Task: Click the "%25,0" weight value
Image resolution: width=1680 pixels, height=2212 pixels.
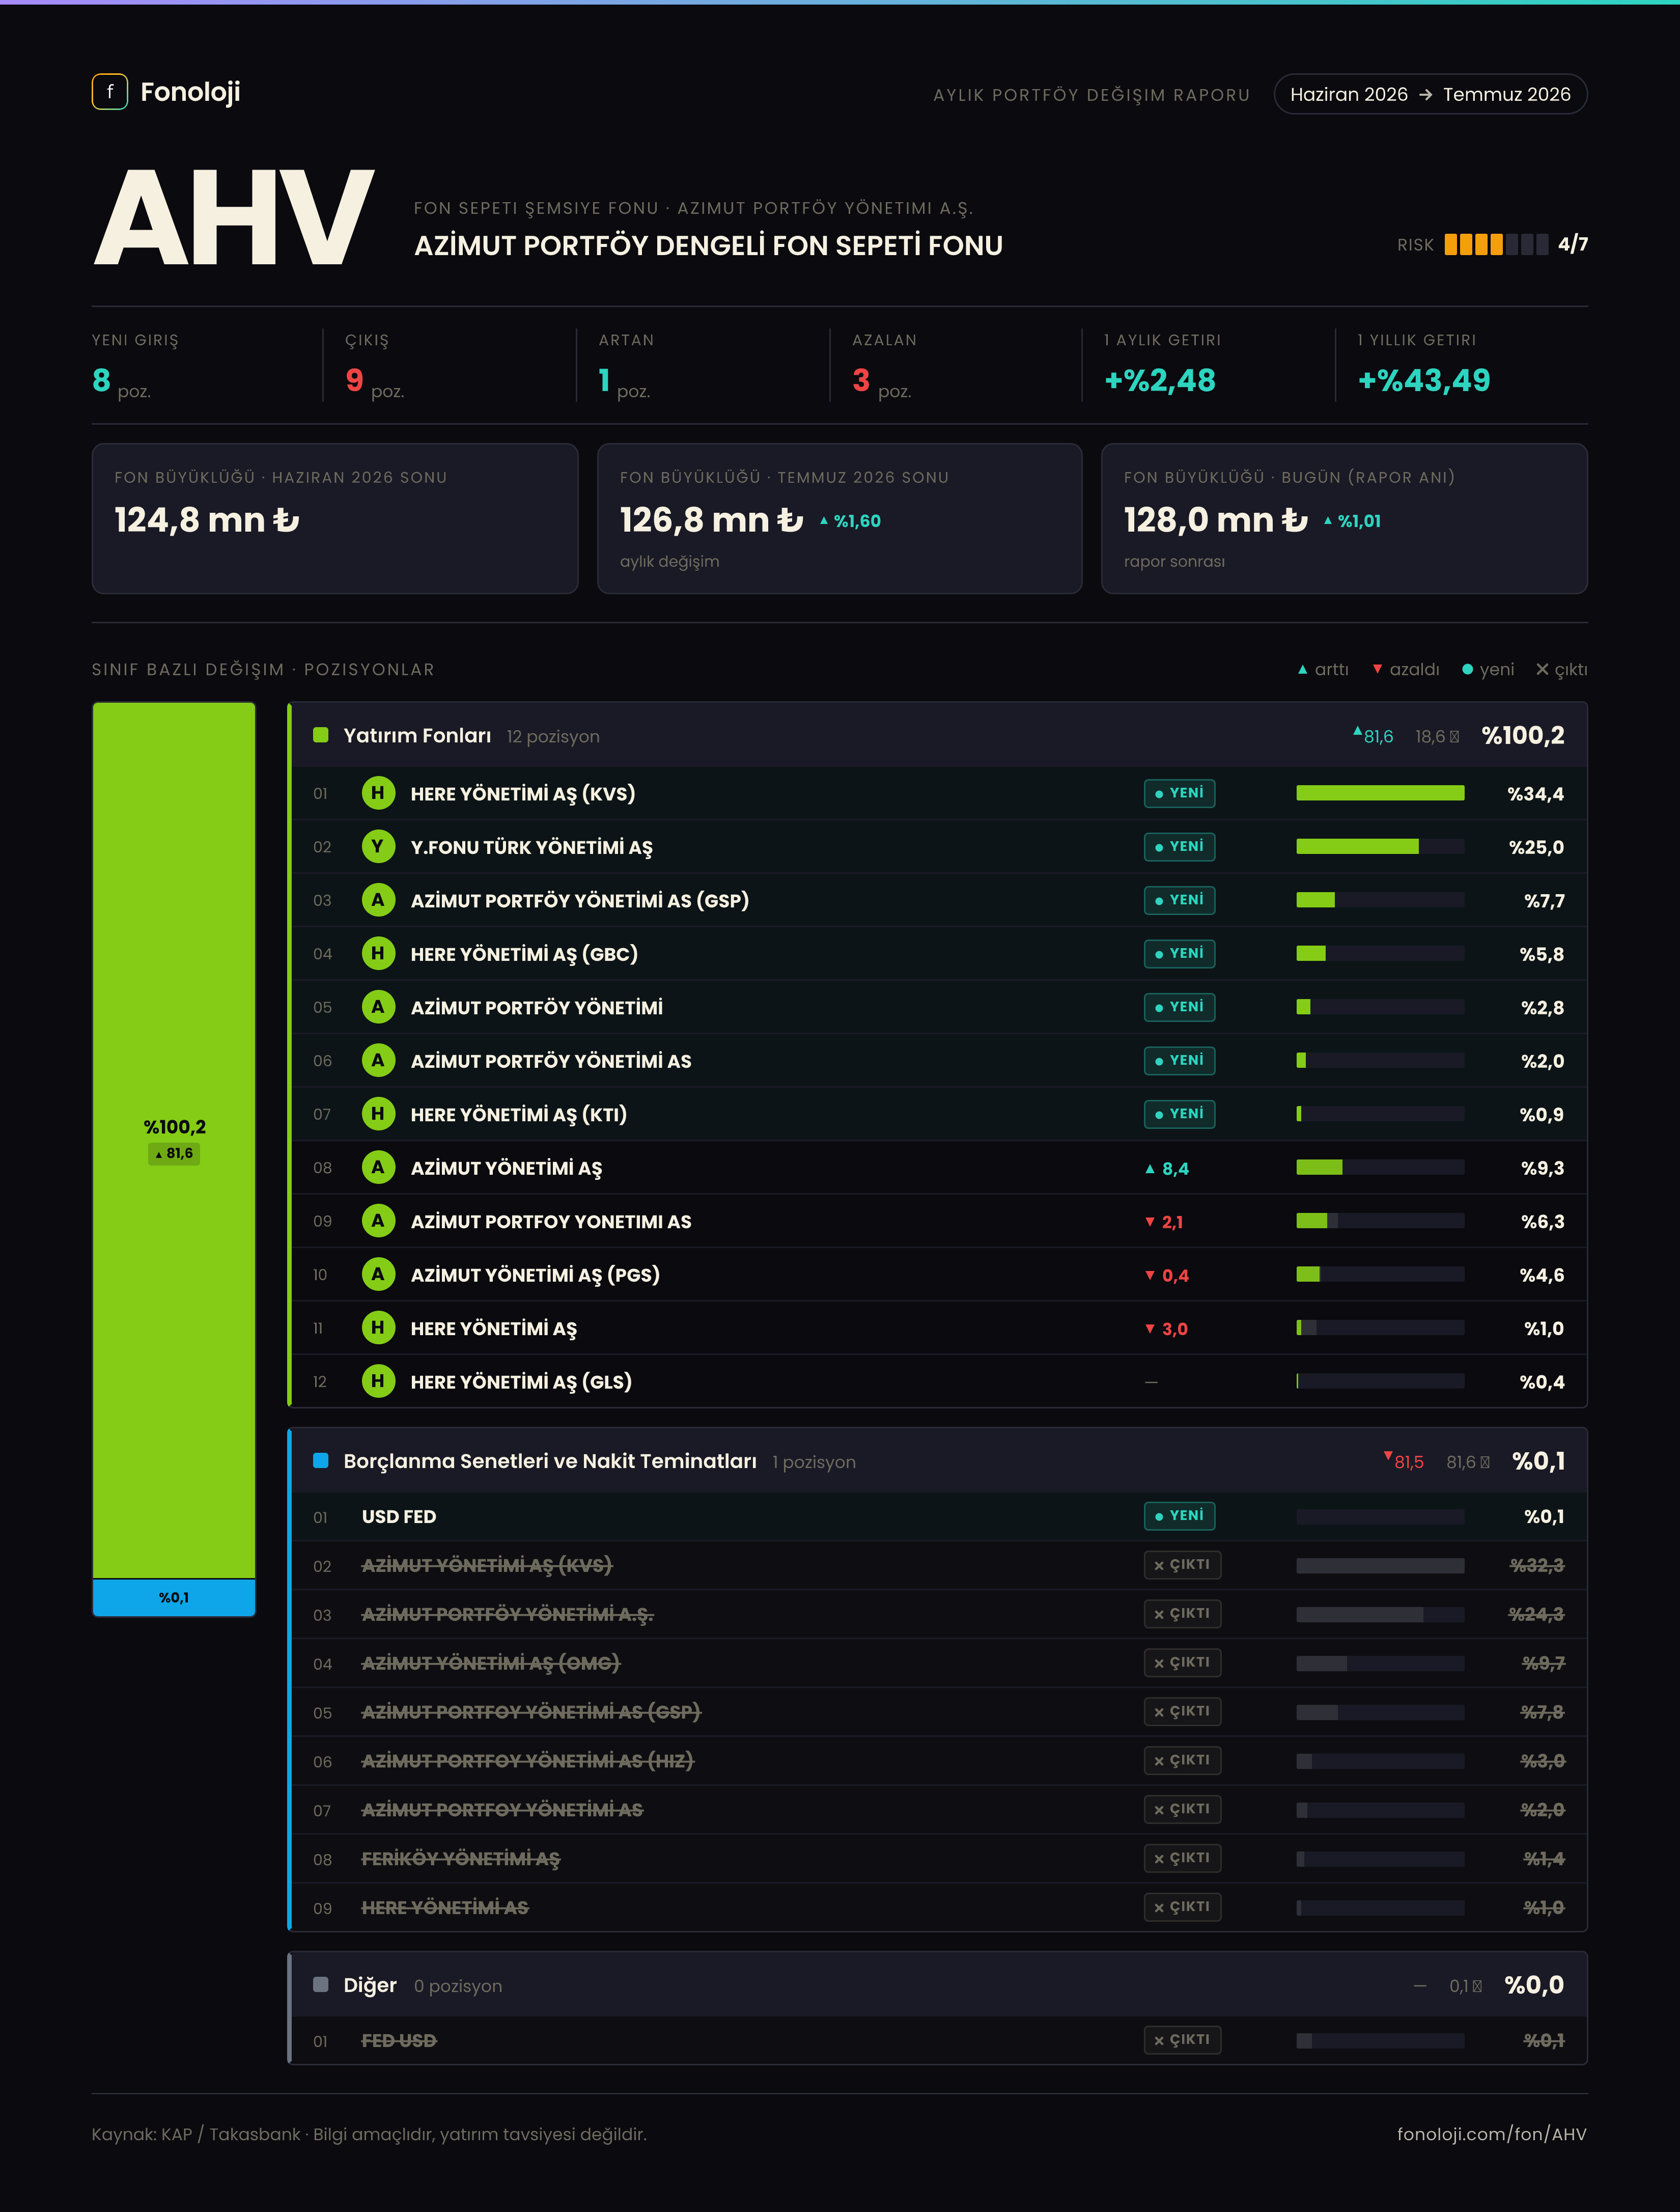Action: (1537, 848)
